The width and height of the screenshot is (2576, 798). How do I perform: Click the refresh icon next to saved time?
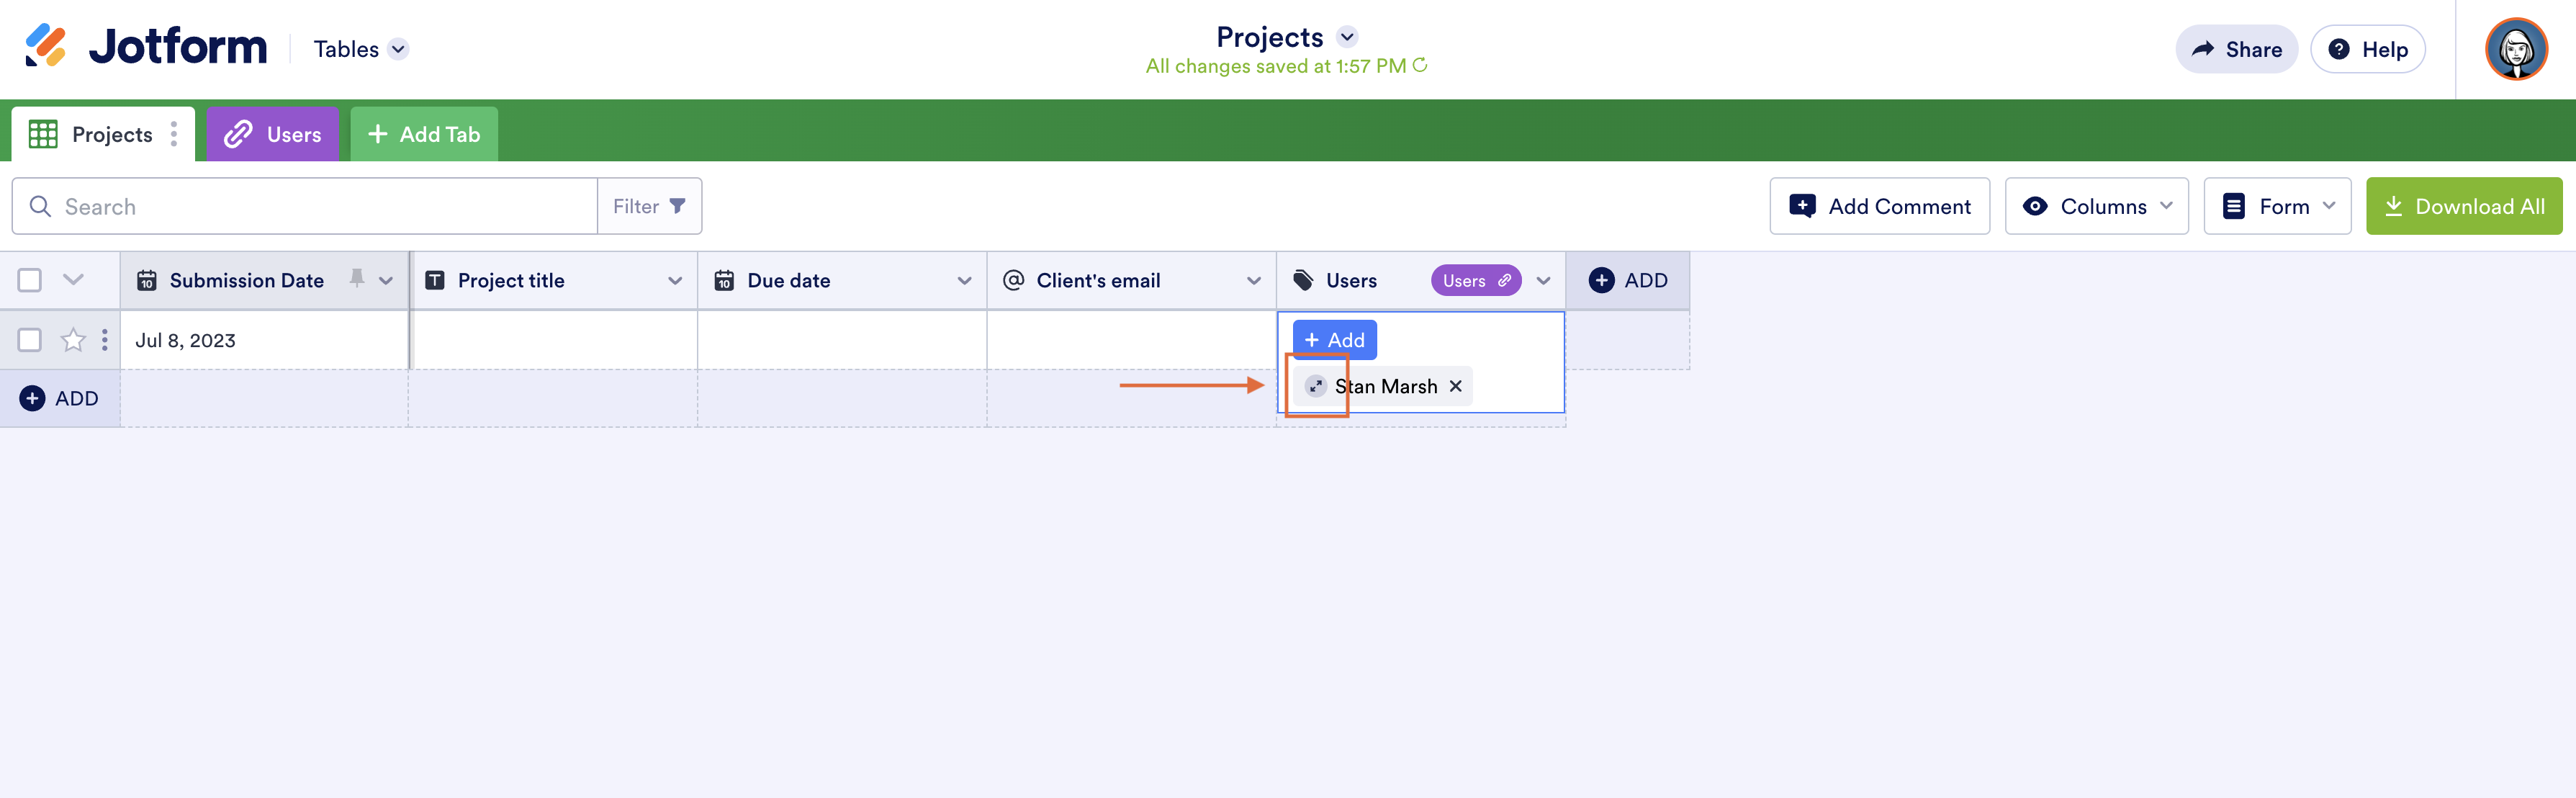pyautogui.click(x=1420, y=66)
